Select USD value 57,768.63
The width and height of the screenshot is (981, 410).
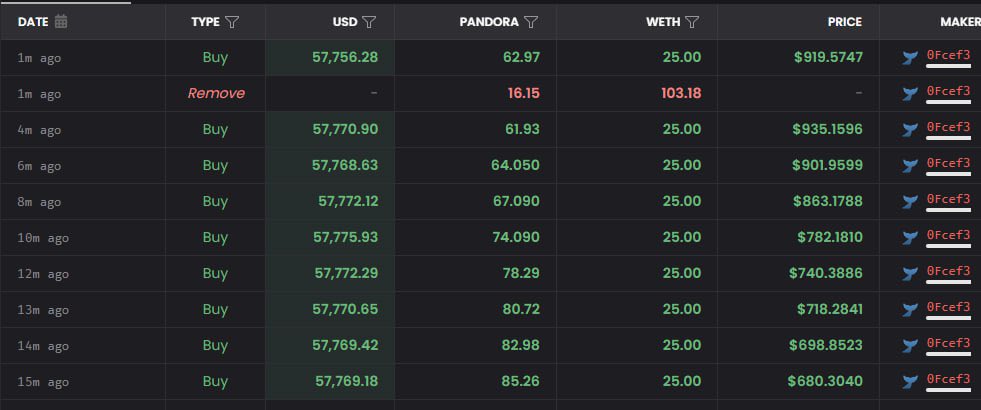click(345, 166)
